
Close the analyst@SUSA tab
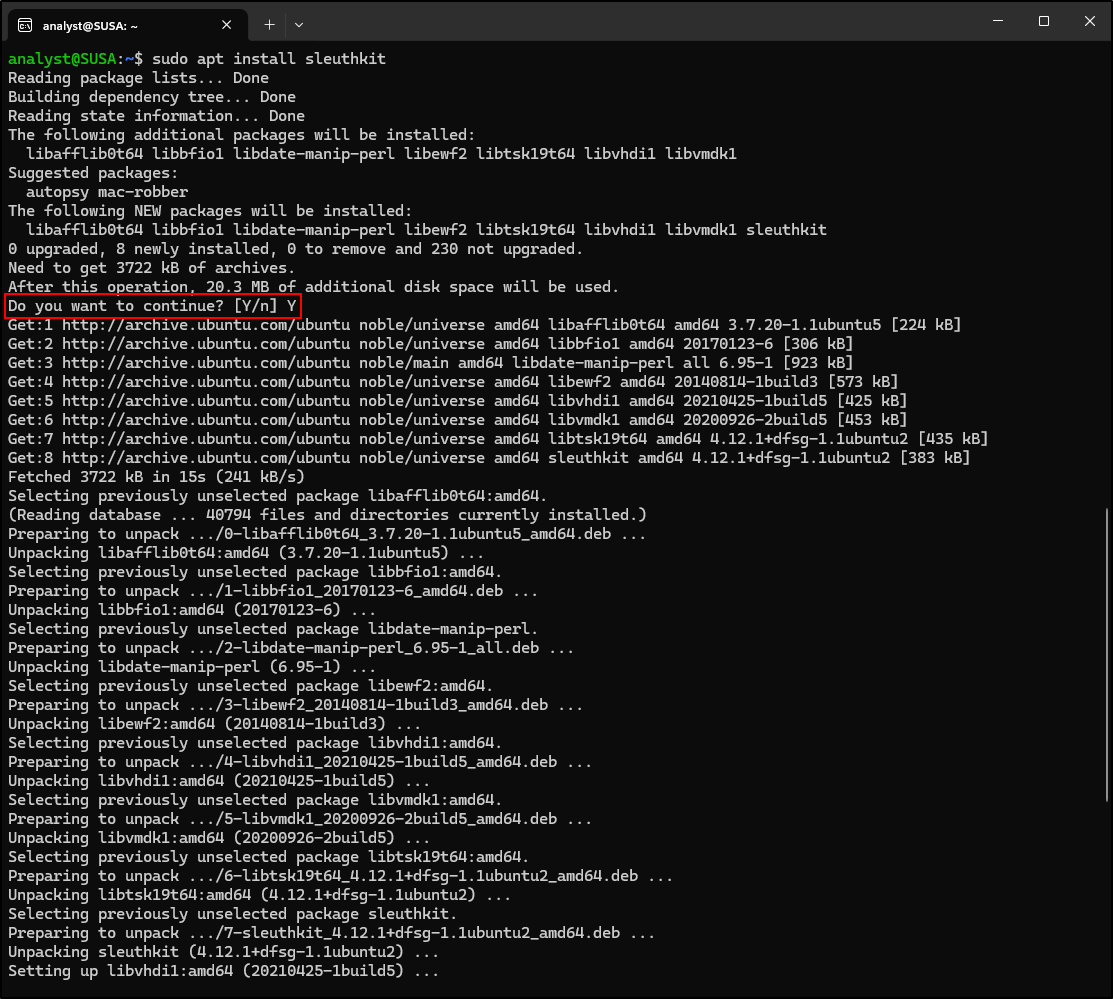pos(226,25)
